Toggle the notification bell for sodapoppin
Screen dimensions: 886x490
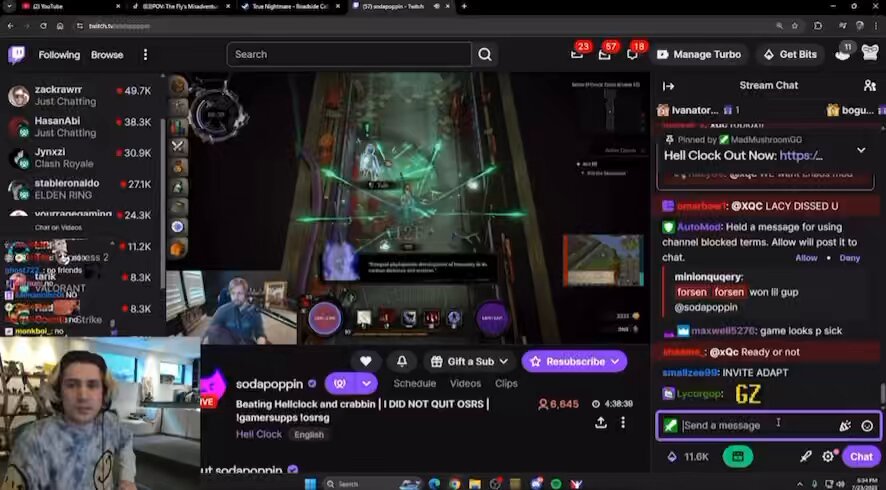(x=402, y=361)
